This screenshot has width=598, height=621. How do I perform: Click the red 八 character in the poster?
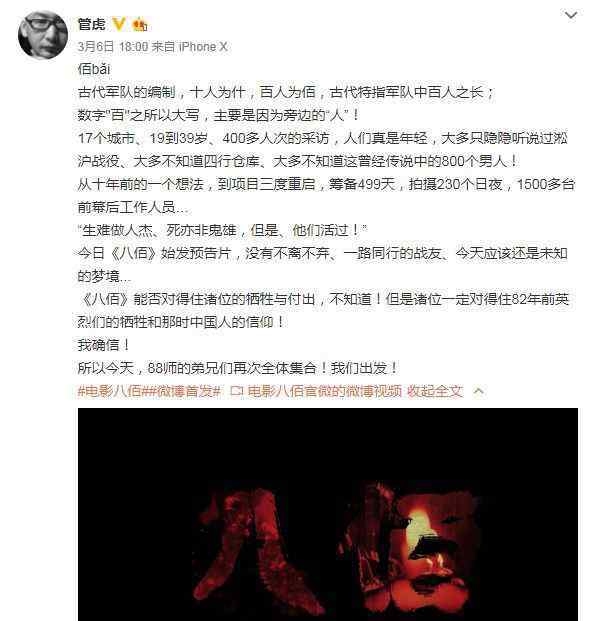point(257,551)
